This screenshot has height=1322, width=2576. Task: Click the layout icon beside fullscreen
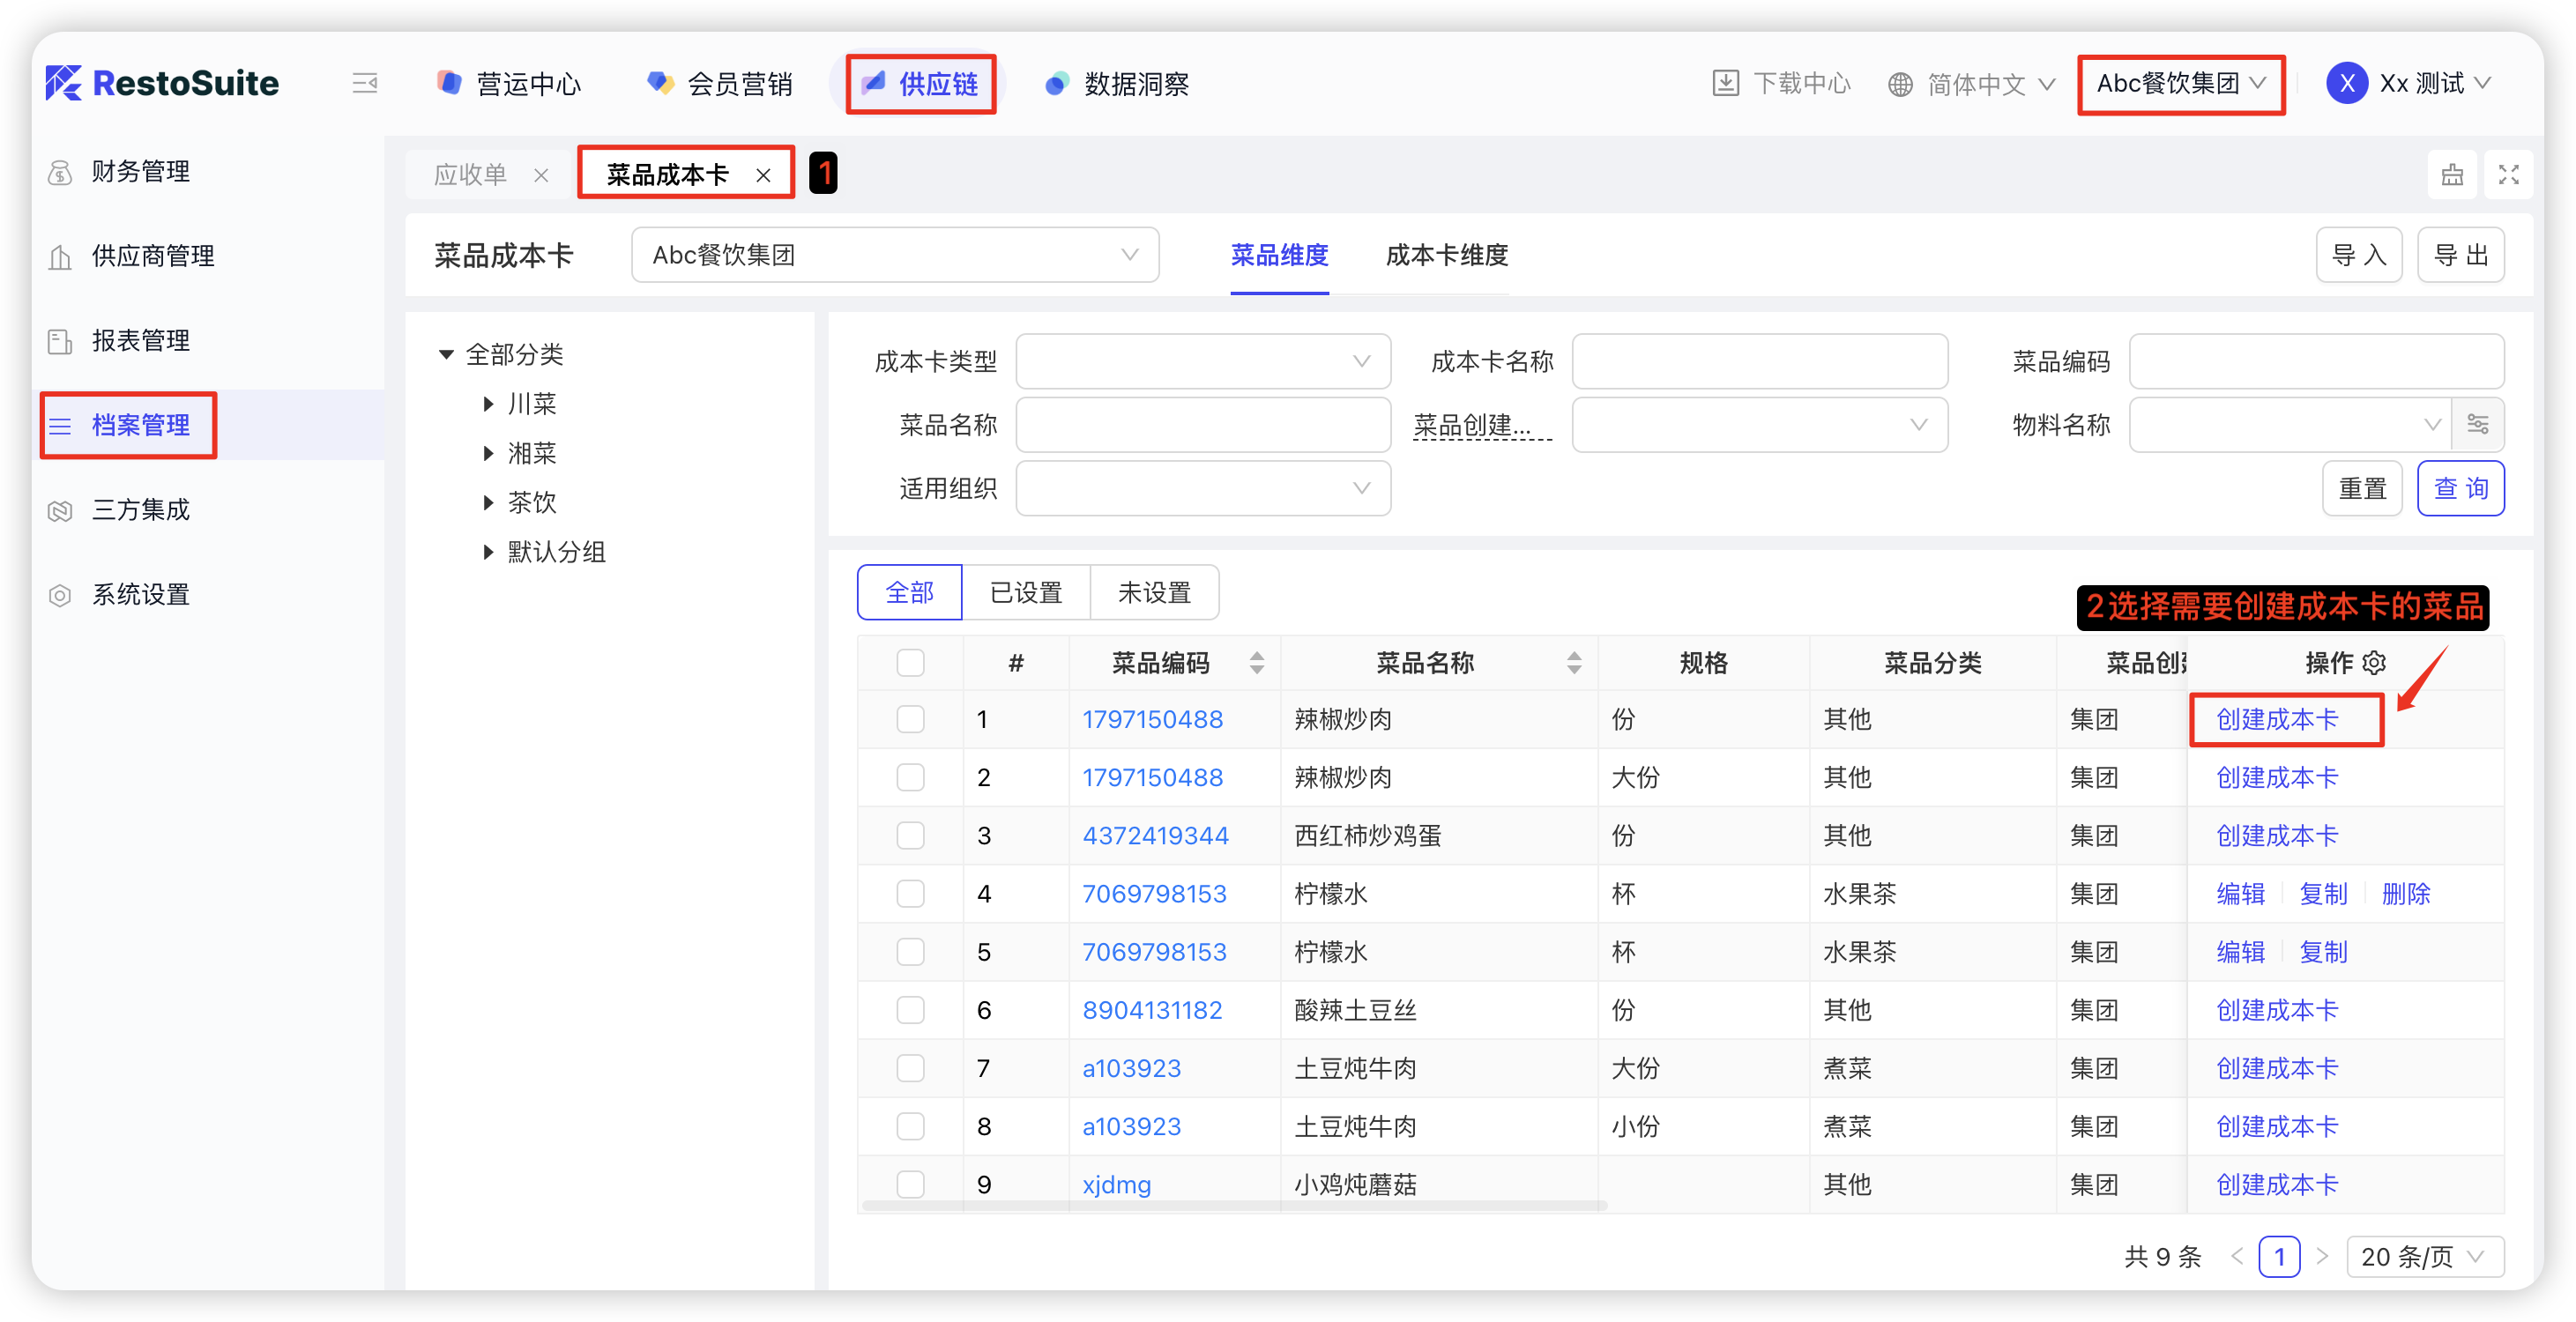click(x=2452, y=175)
